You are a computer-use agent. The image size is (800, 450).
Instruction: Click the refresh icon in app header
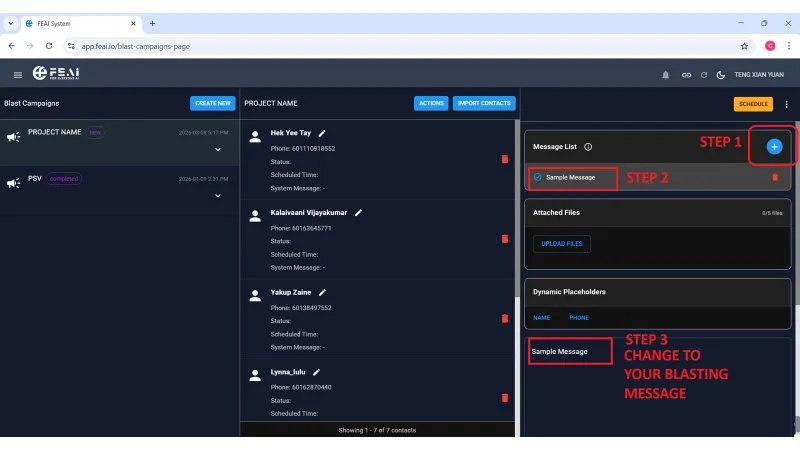[704, 75]
